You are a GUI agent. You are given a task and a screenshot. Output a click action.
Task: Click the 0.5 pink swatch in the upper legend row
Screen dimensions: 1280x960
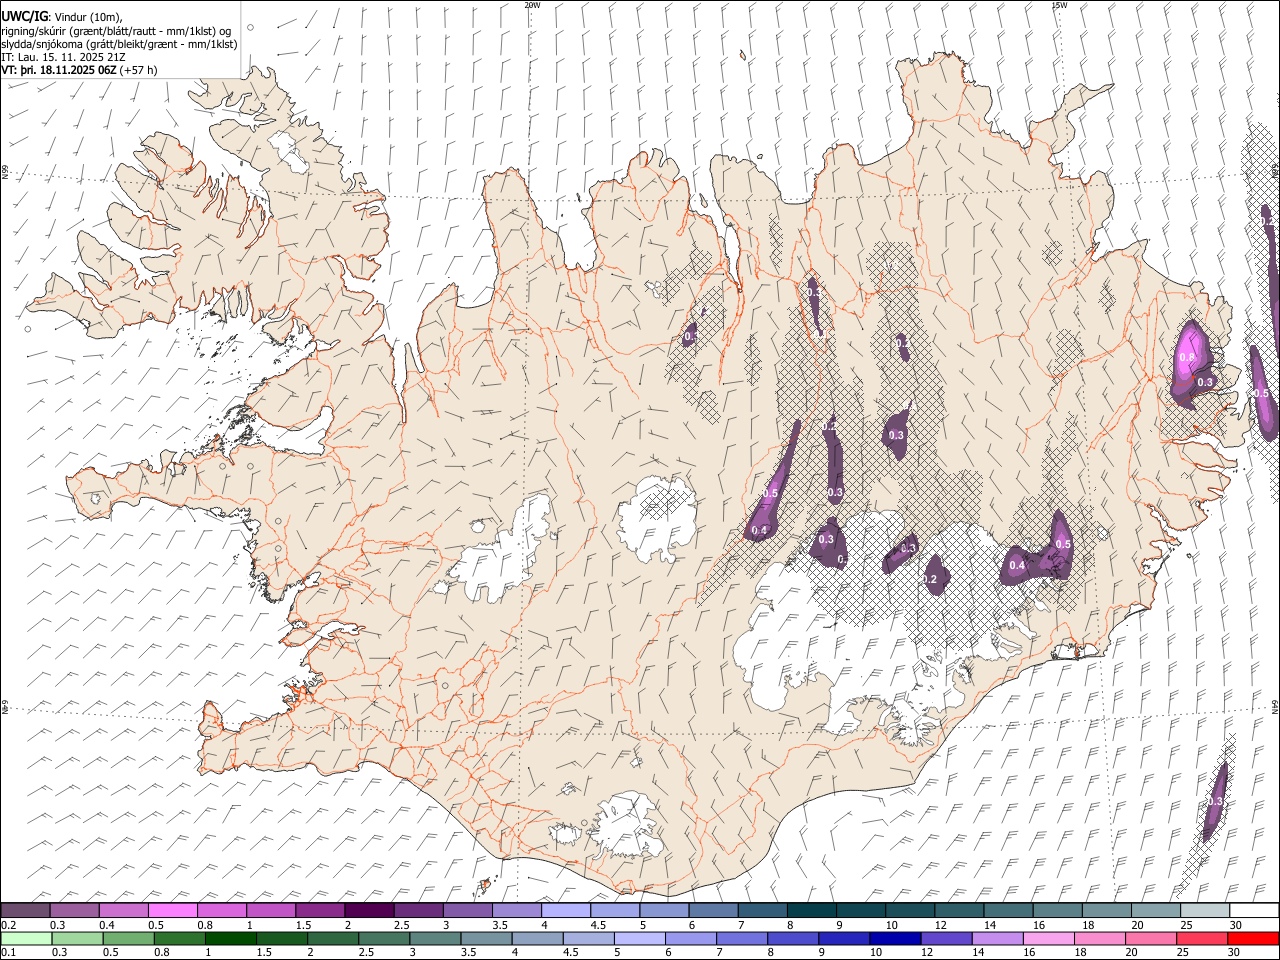pyautogui.click(x=173, y=910)
